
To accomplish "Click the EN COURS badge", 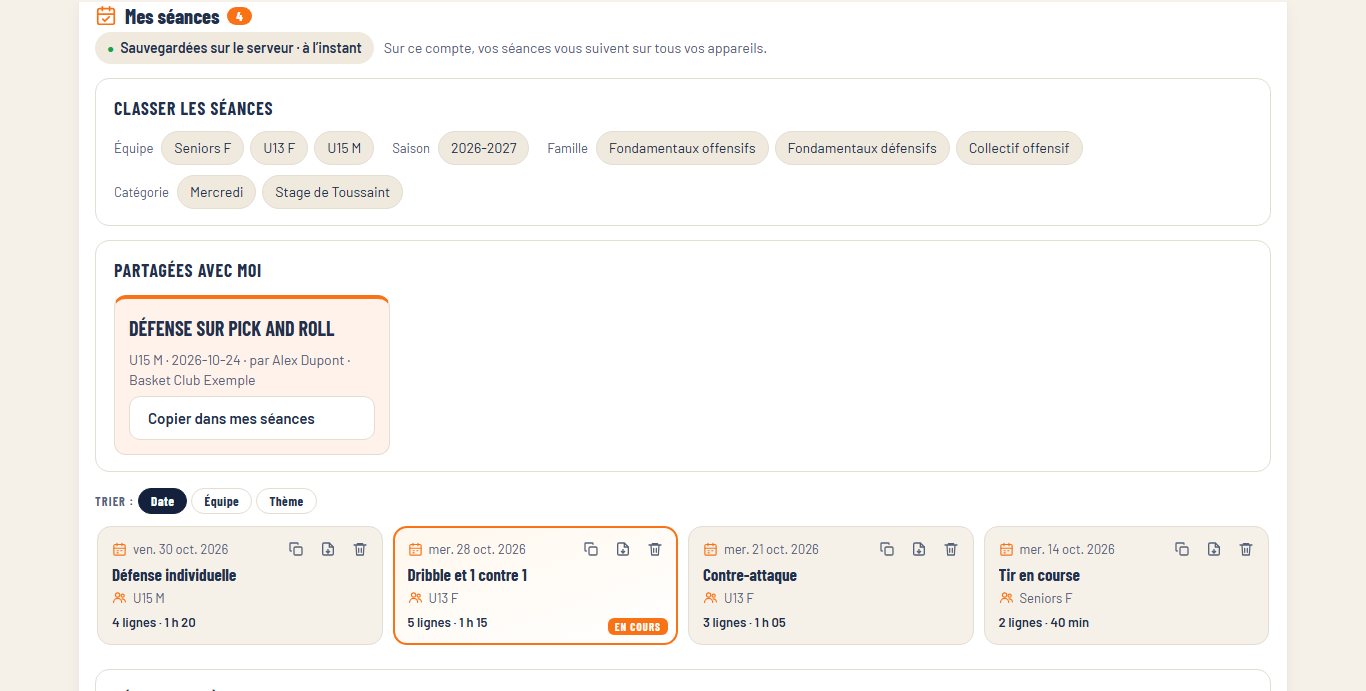I will [637, 627].
